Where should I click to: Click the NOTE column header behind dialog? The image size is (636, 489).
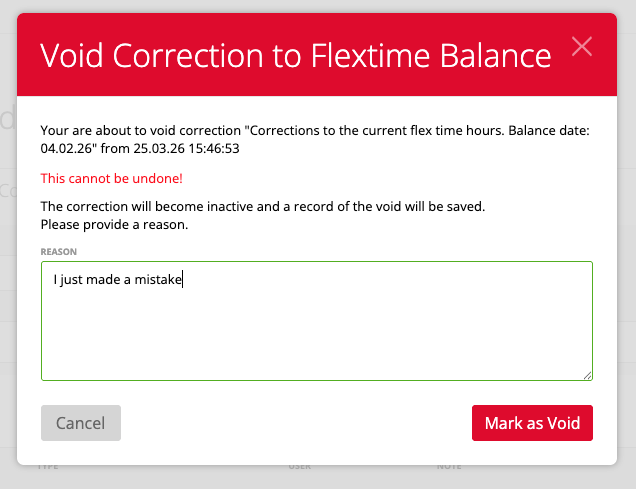click(x=449, y=466)
